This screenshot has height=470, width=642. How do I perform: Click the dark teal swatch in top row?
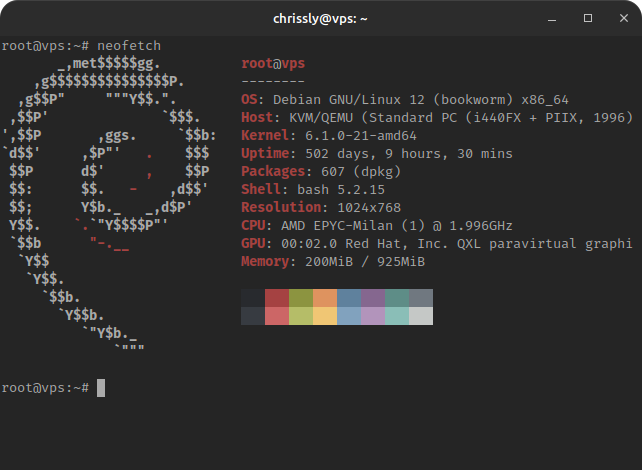tap(397, 298)
